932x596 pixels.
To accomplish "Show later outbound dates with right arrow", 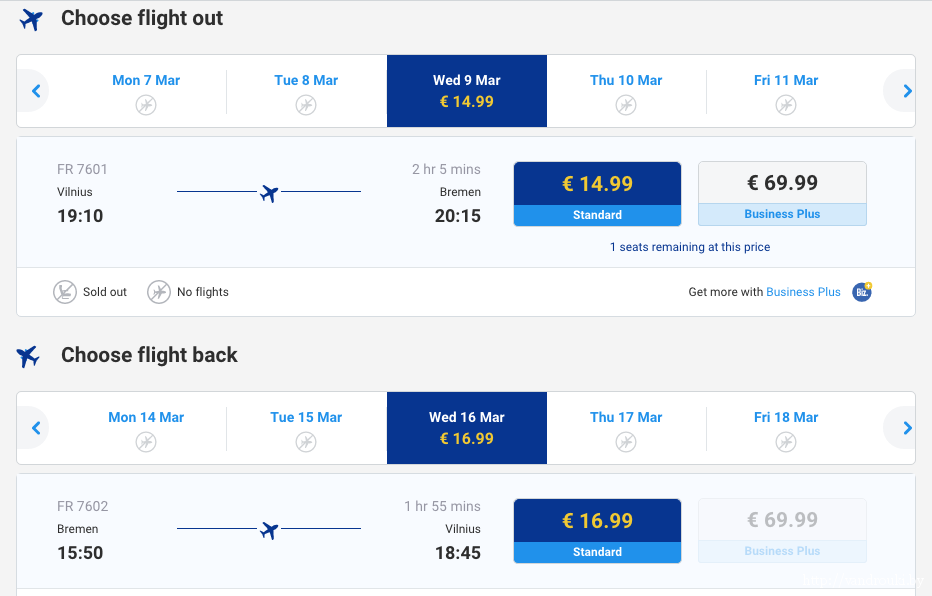I will [906, 91].
